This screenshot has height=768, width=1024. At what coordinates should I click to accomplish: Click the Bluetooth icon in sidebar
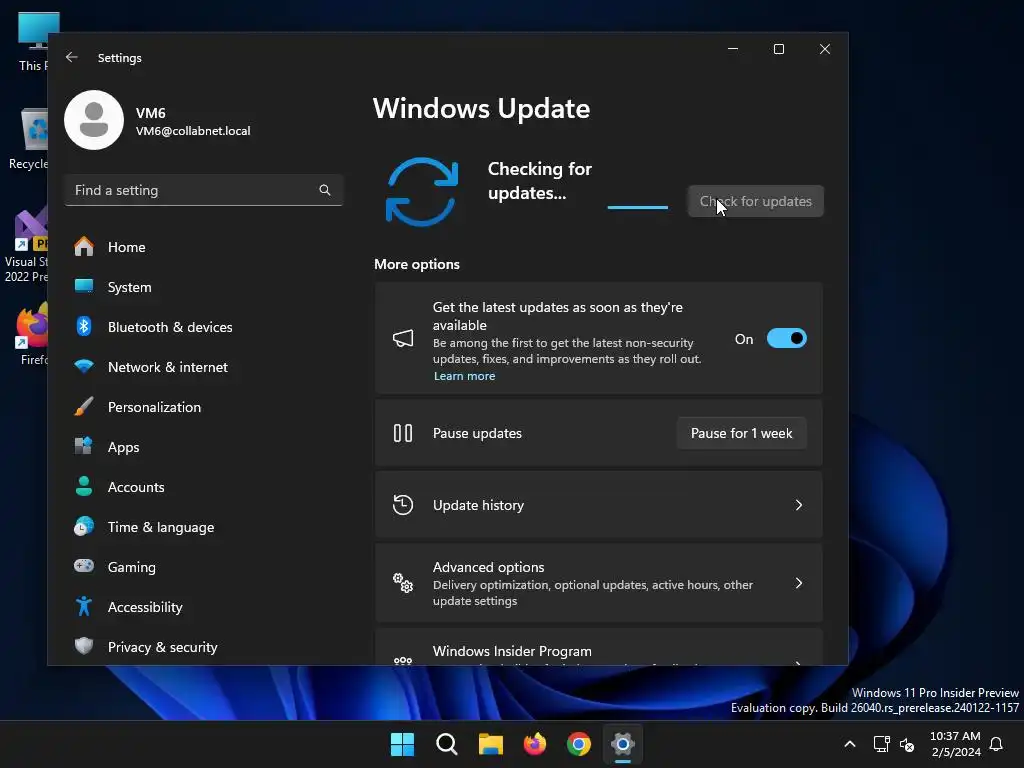[x=84, y=327]
